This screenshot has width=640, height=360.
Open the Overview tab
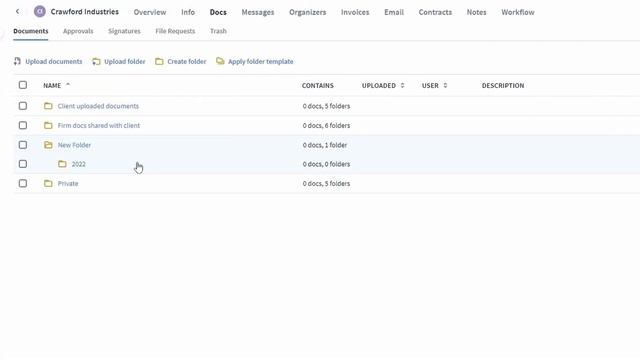point(150,12)
